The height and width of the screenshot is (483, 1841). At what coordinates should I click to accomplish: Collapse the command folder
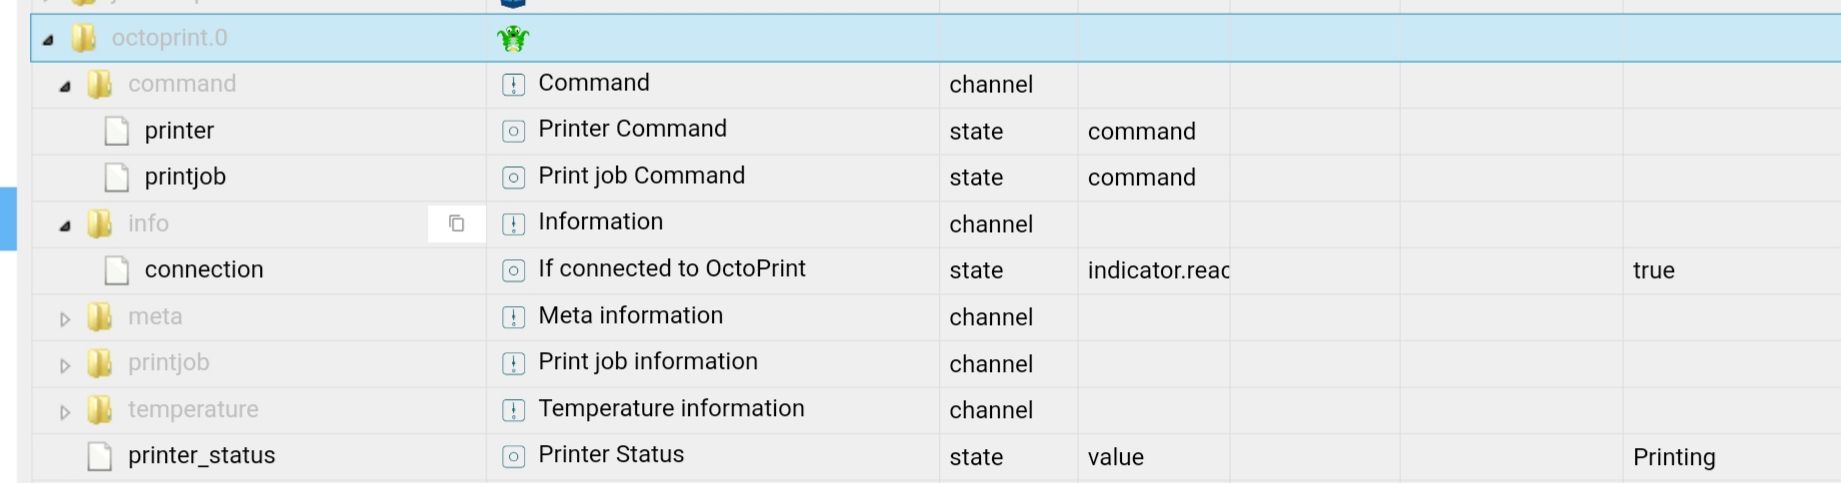click(65, 86)
